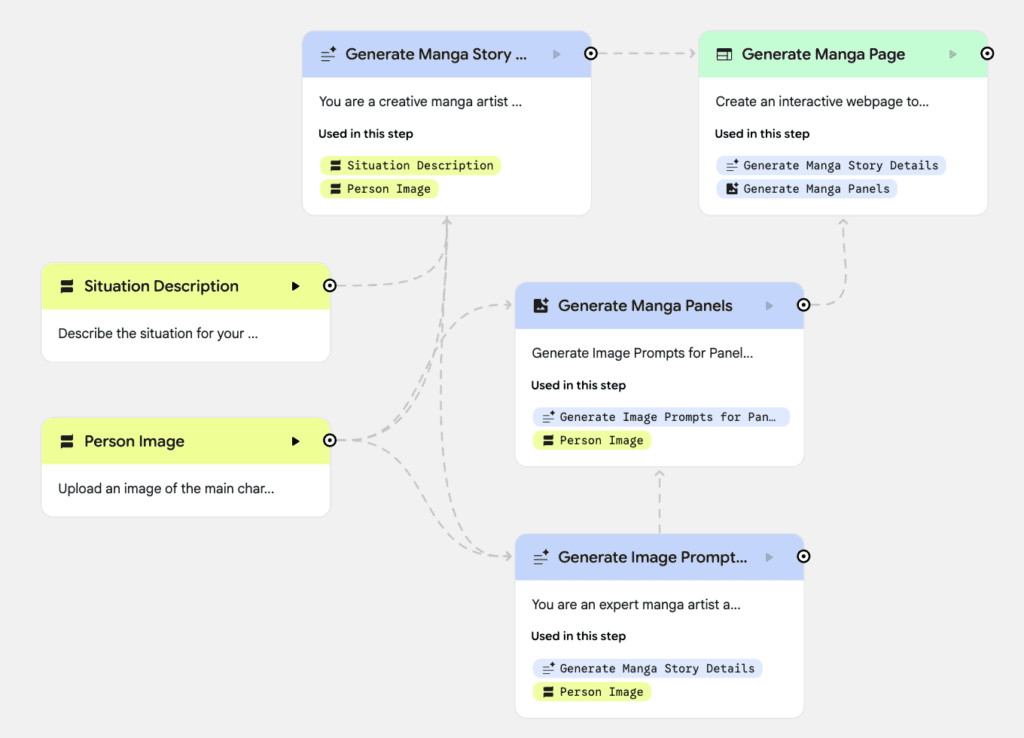Click the Person Image chip in Generate Manga Panels
The height and width of the screenshot is (738, 1024).
(592, 440)
